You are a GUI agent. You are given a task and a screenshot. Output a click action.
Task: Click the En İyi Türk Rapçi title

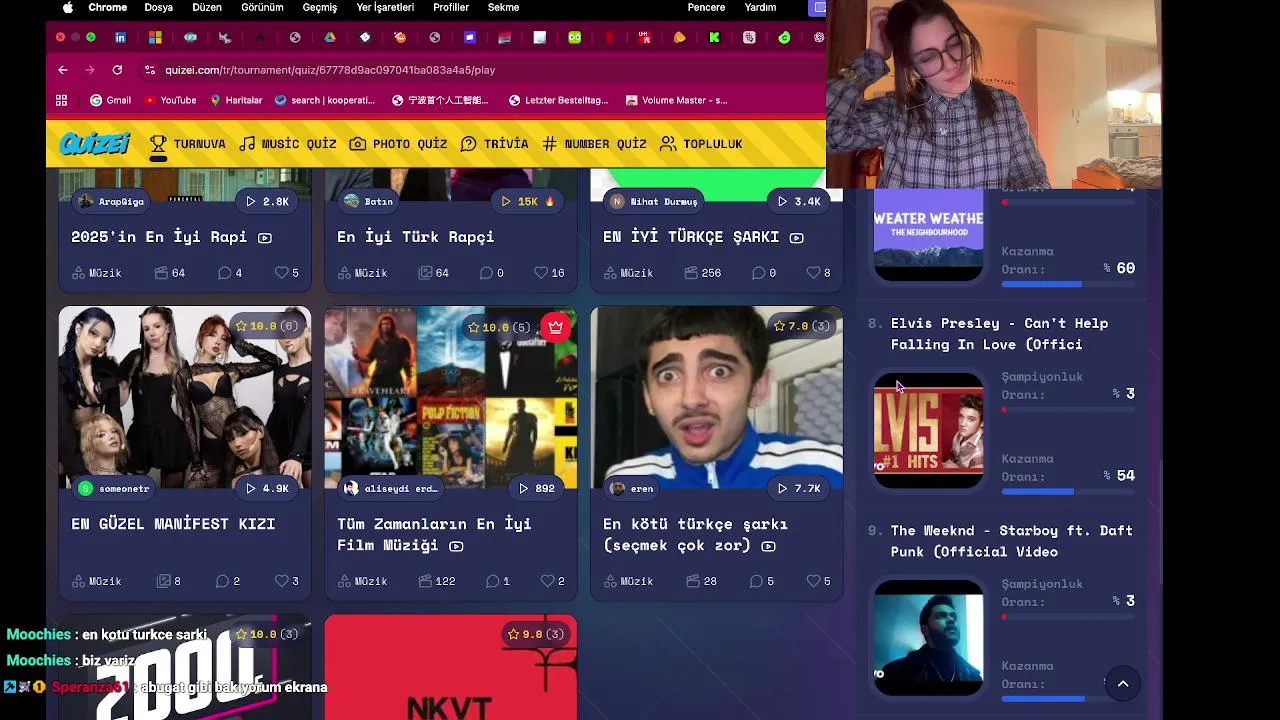tap(416, 237)
